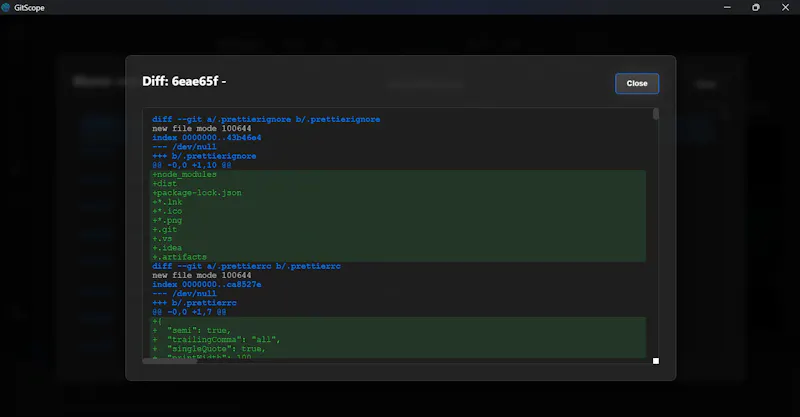Close the diff dialog with Close button
The height and width of the screenshot is (417, 800).
coord(637,83)
